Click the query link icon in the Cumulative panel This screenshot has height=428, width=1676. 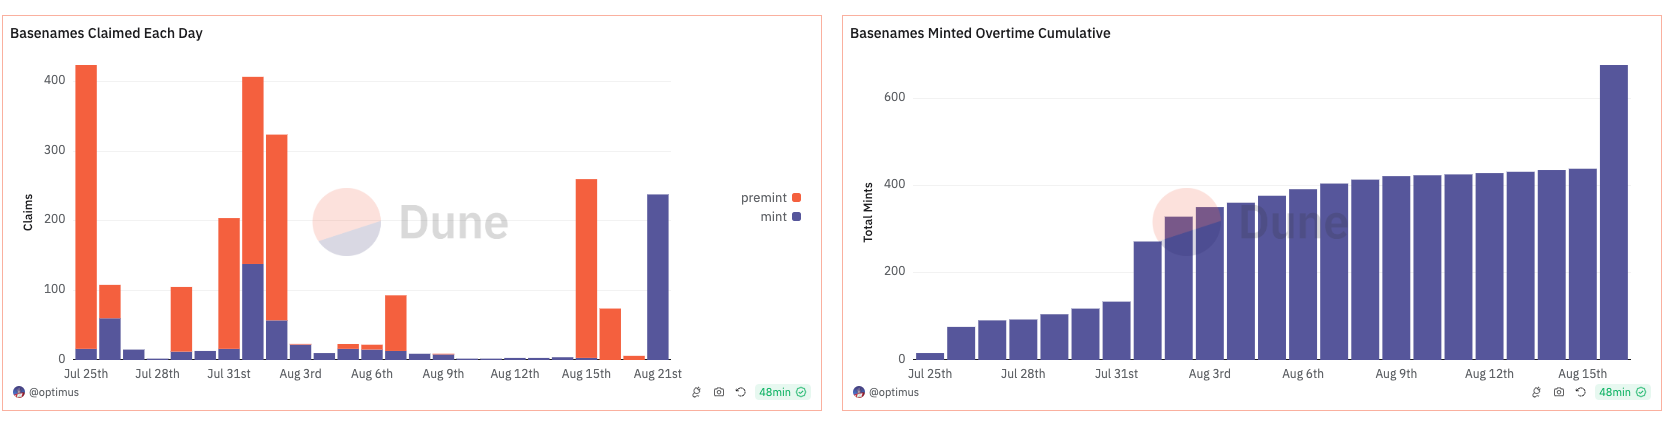[x=1536, y=392]
